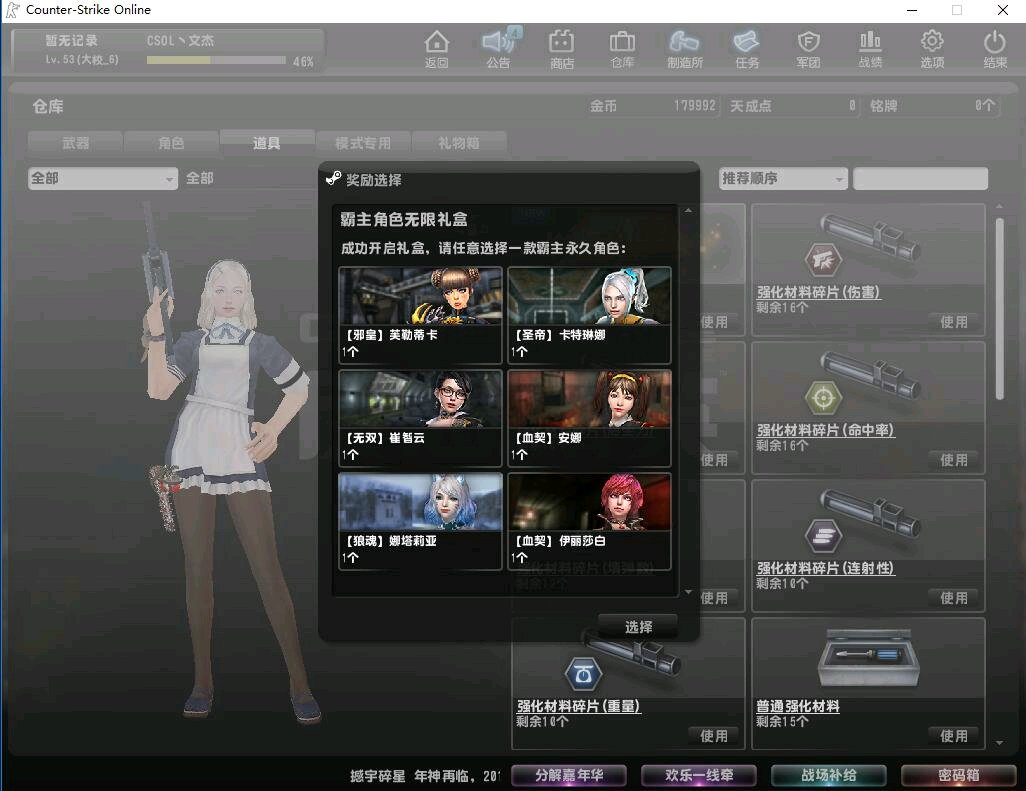Screen dimensions: 1026x791
Task: Select the 普通强化材料 box icon
Action: pos(868,659)
